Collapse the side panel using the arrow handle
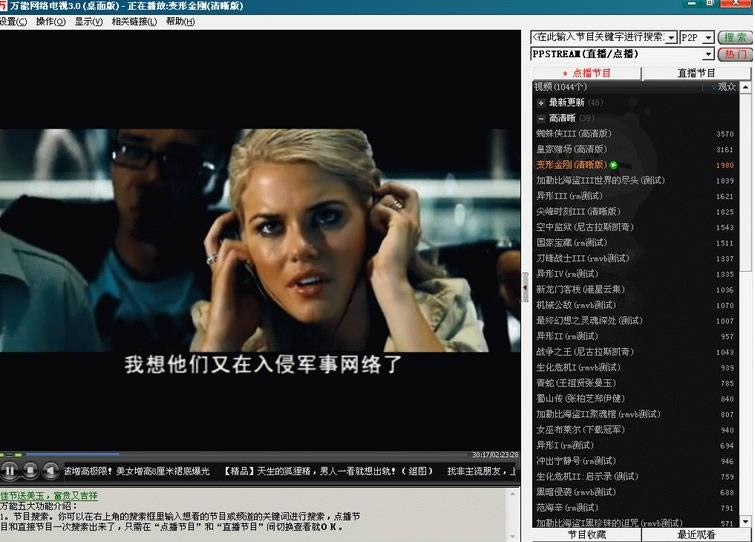Viewport: 755px width, 542px height. coord(525,287)
